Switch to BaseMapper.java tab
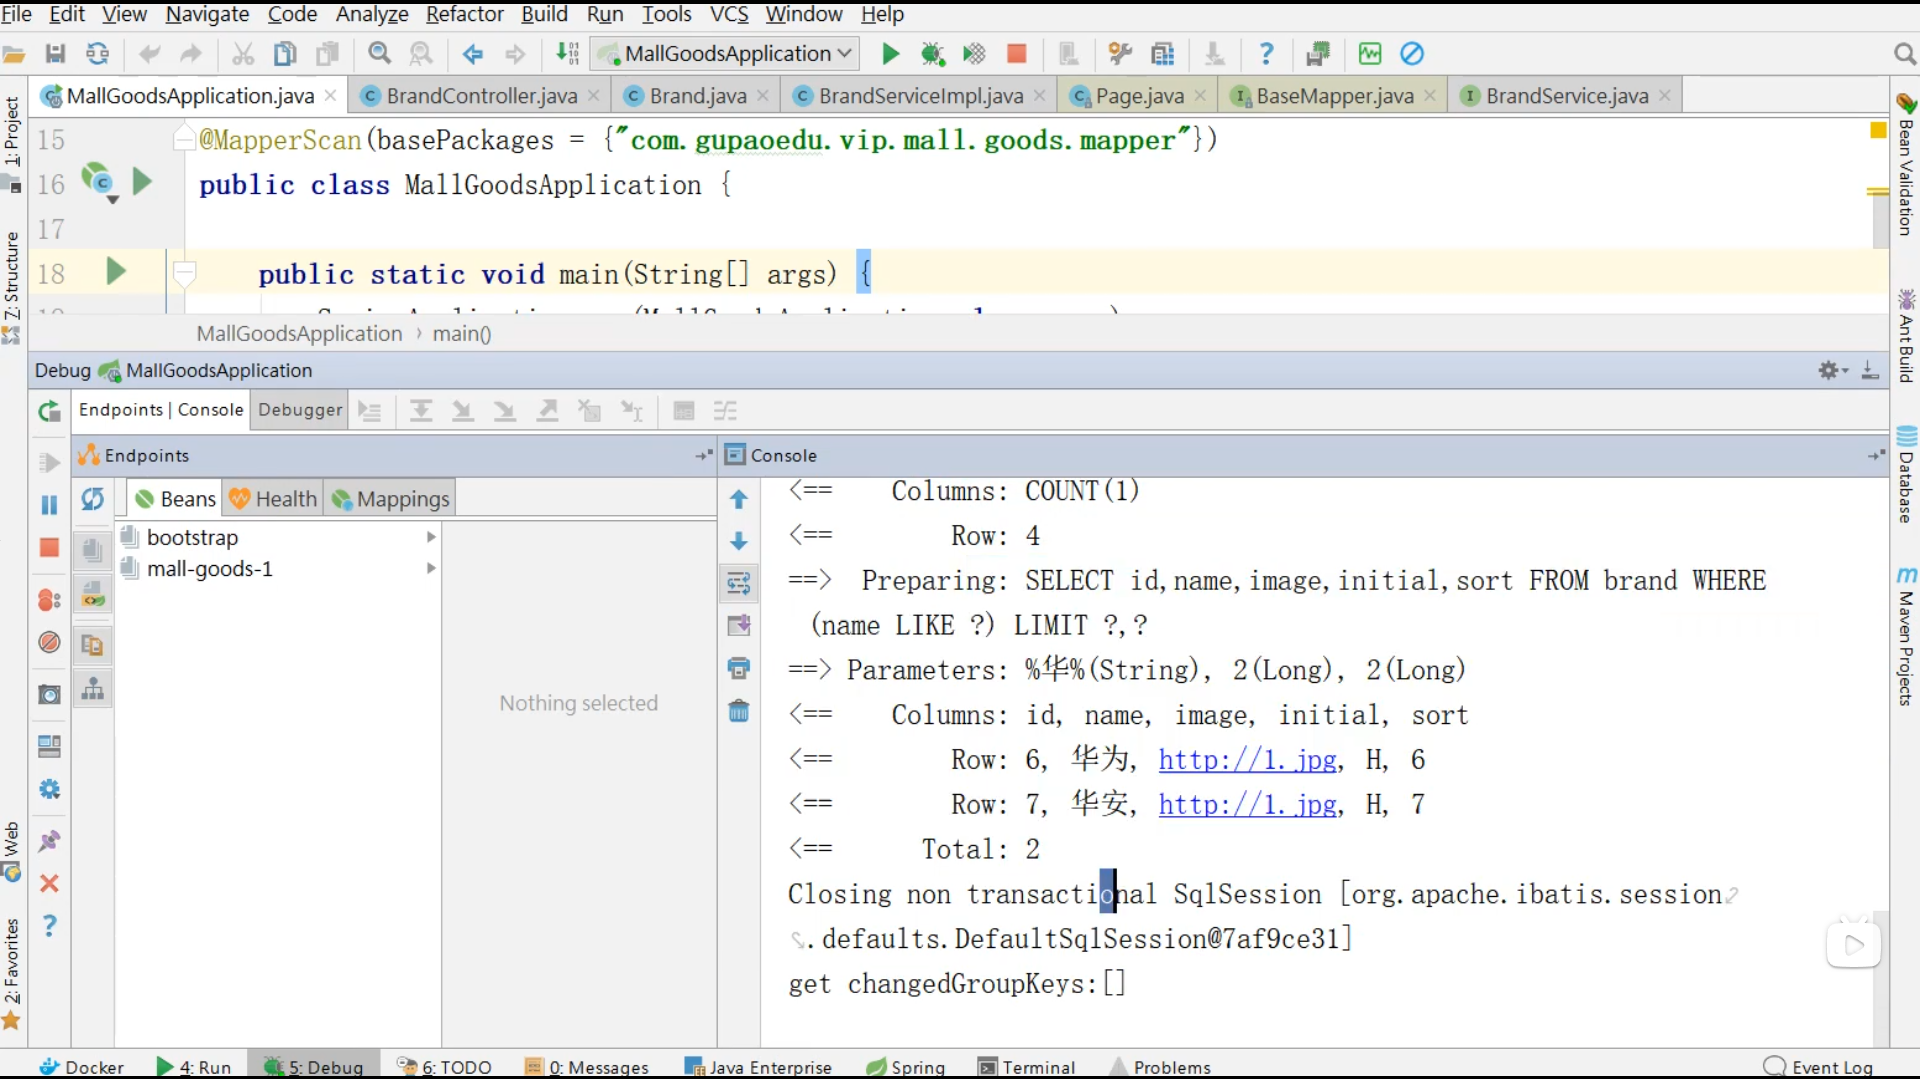 click(1334, 96)
